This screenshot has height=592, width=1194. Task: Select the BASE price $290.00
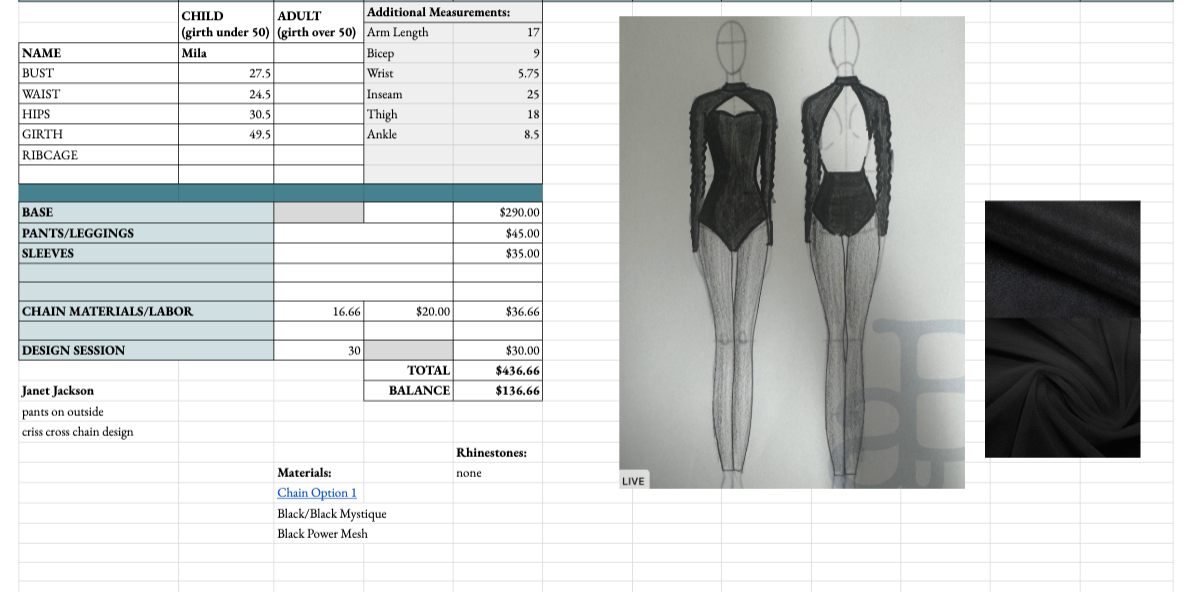(x=497, y=213)
